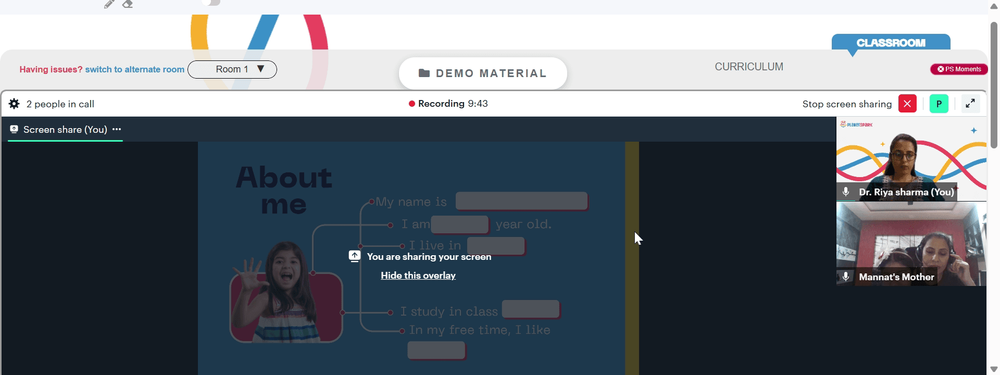Click the year old age blank
The width and height of the screenshot is (1000, 375).
click(x=460, y=224)
